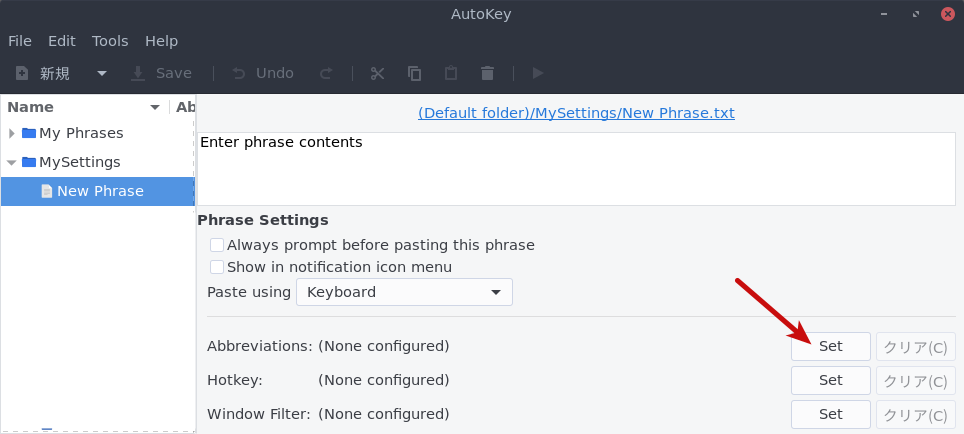Click Set button for Abbreviations
Image resolution: width=964 pixels, height=434 pixels.
[x=831, y=346]
